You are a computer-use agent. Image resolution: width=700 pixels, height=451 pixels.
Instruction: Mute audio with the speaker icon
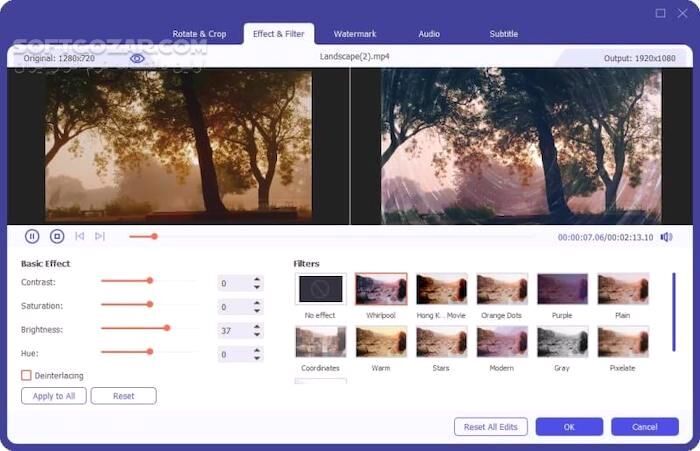(x=667, y=237)
